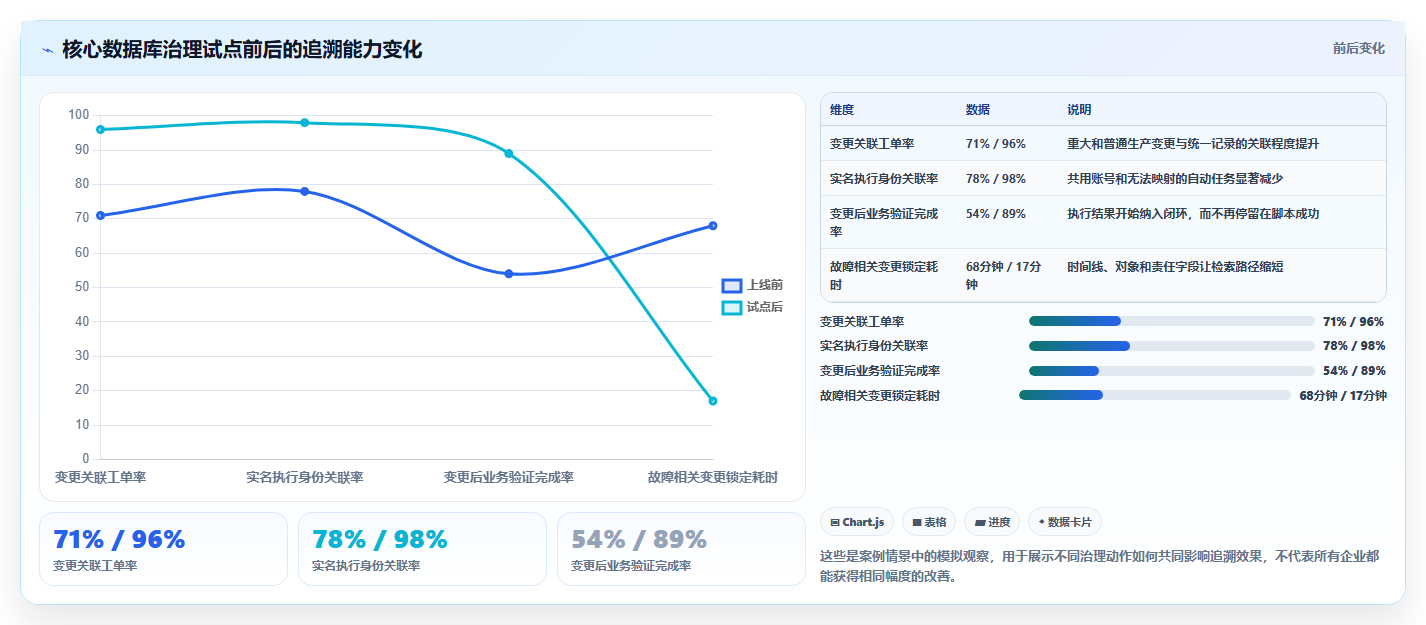1426x625 pixels.
Task: Click the 进度 tag
Action: pyautogui.click(x=992, y=522)
